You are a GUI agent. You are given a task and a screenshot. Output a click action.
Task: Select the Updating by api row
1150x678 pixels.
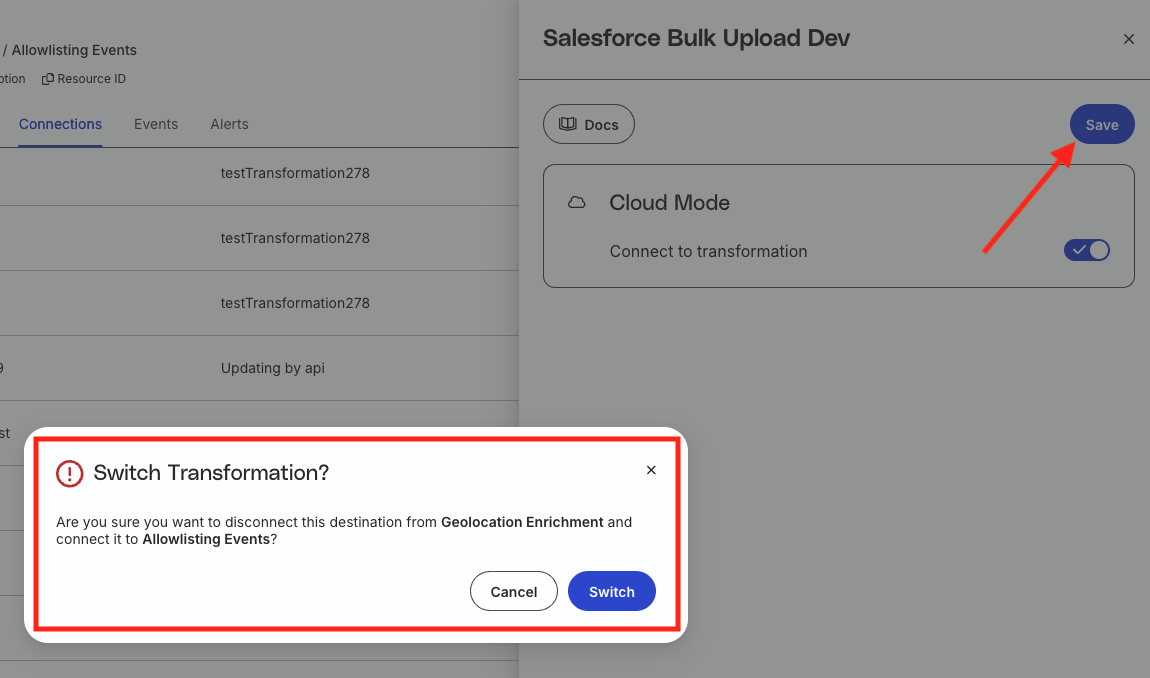(x=259, y=368)
